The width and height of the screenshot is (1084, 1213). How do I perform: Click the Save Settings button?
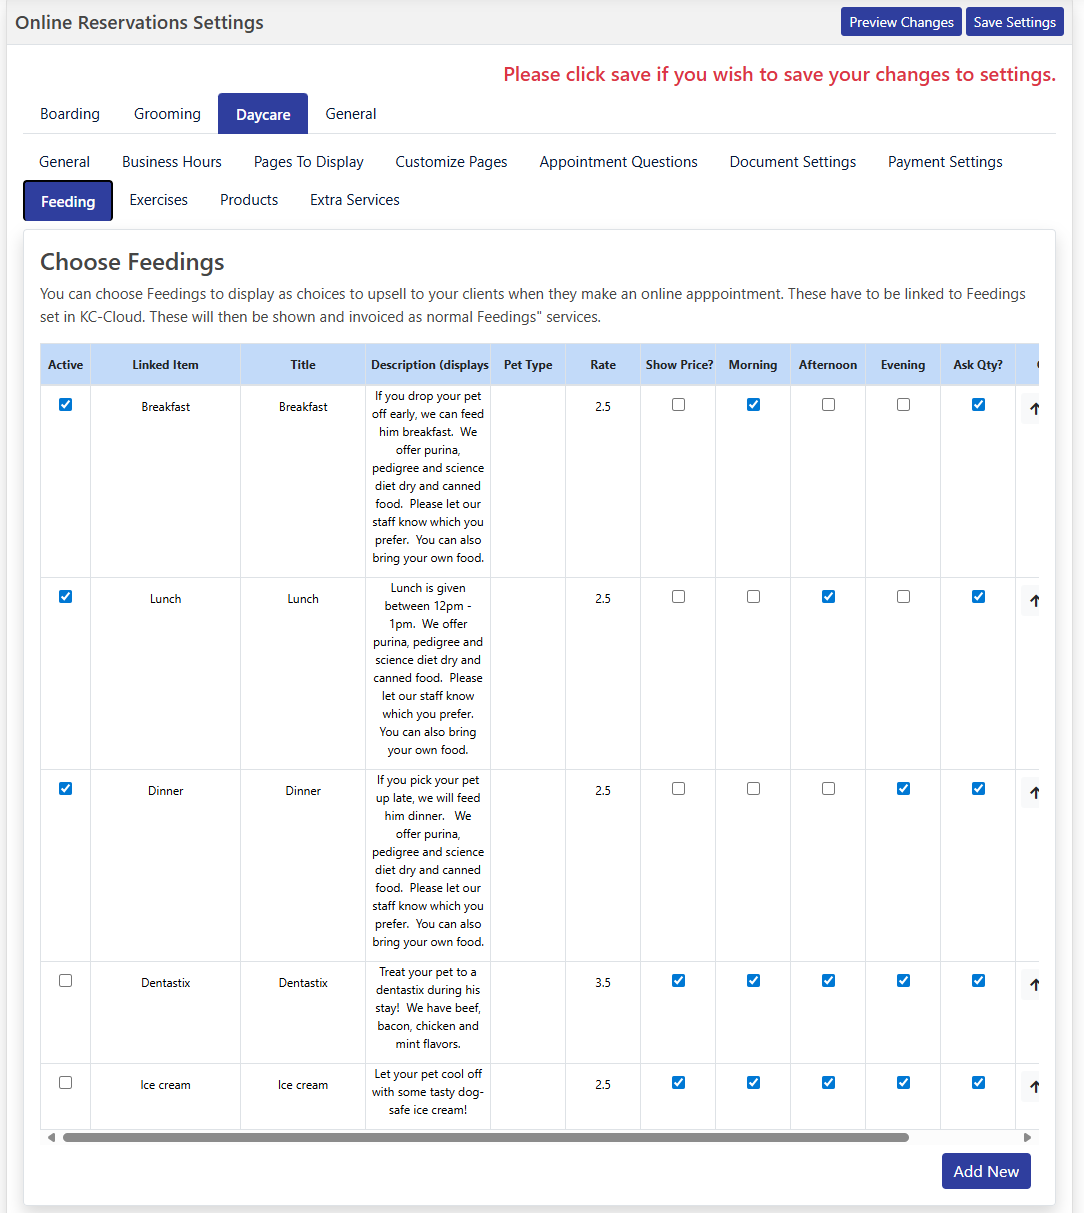(1015, 22)
